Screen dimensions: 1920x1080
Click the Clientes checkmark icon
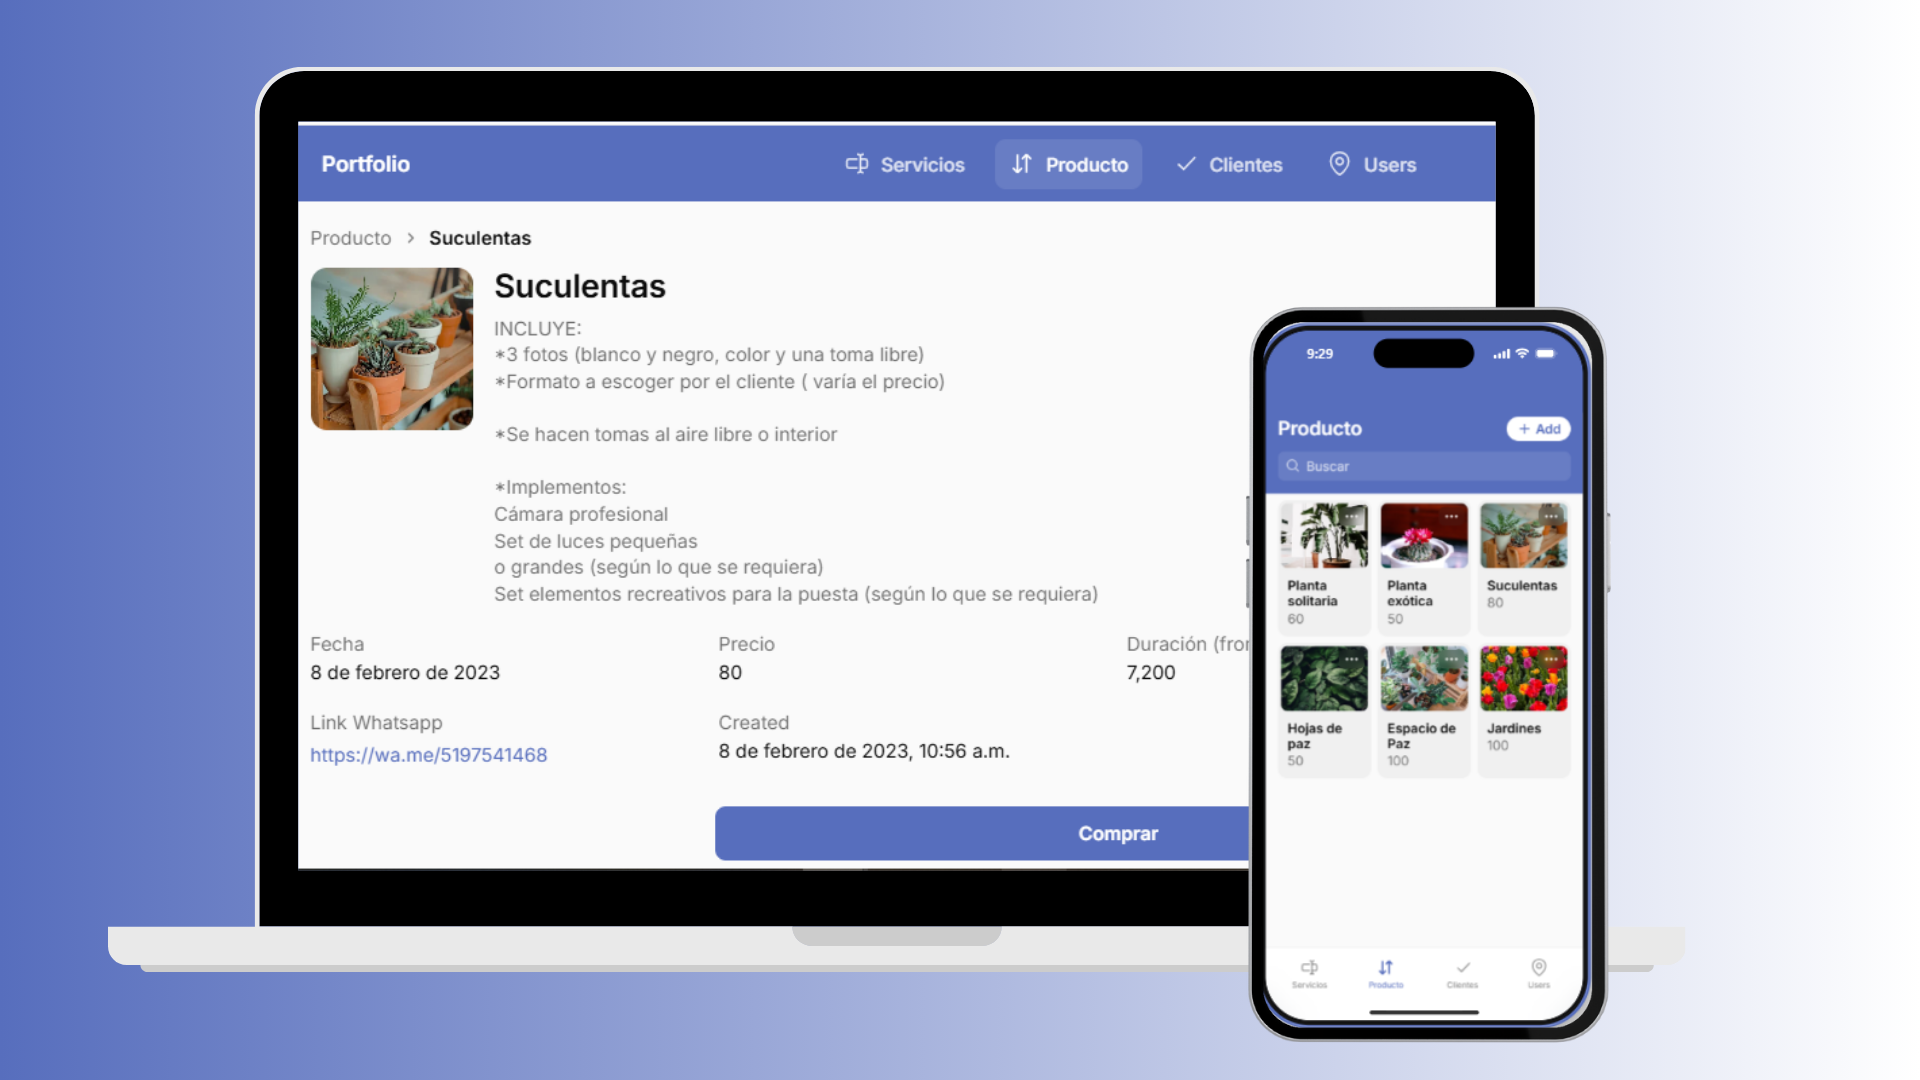point(1185,164)
